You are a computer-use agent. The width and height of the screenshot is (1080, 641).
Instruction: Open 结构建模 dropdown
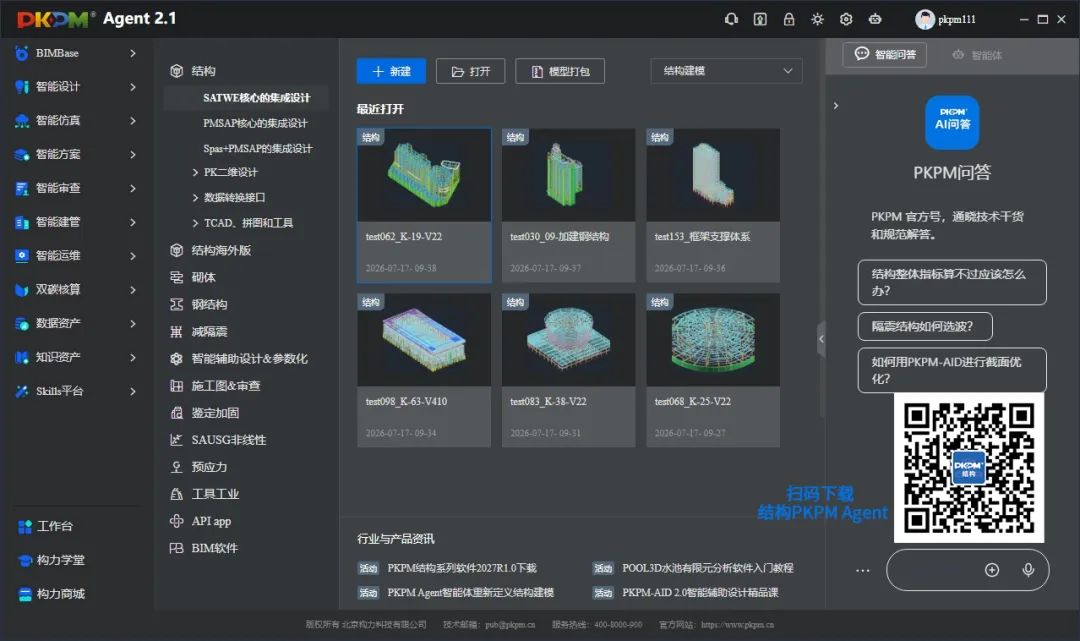coord(726,71)
